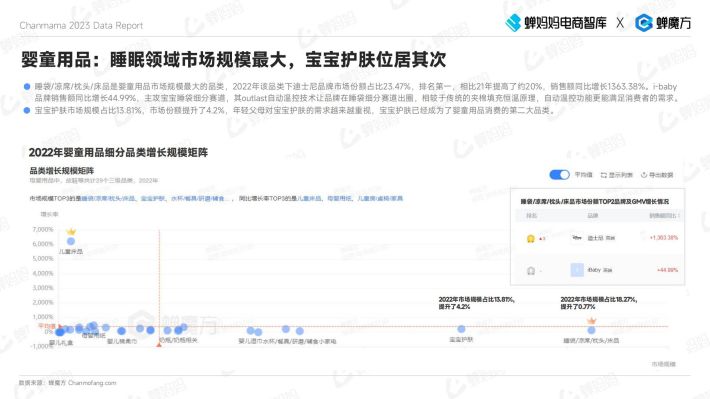710x399 pixels.
Task: Click the 导出数据 export data icon
Action: pyautogui.click(x=643, y=175)
